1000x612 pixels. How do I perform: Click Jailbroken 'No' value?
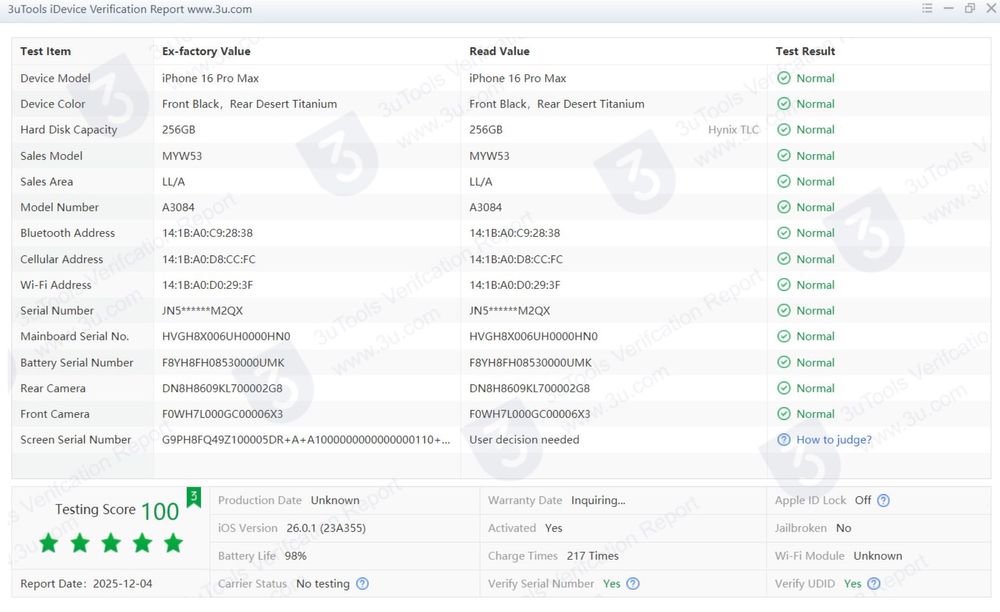(x=843, y=528)
